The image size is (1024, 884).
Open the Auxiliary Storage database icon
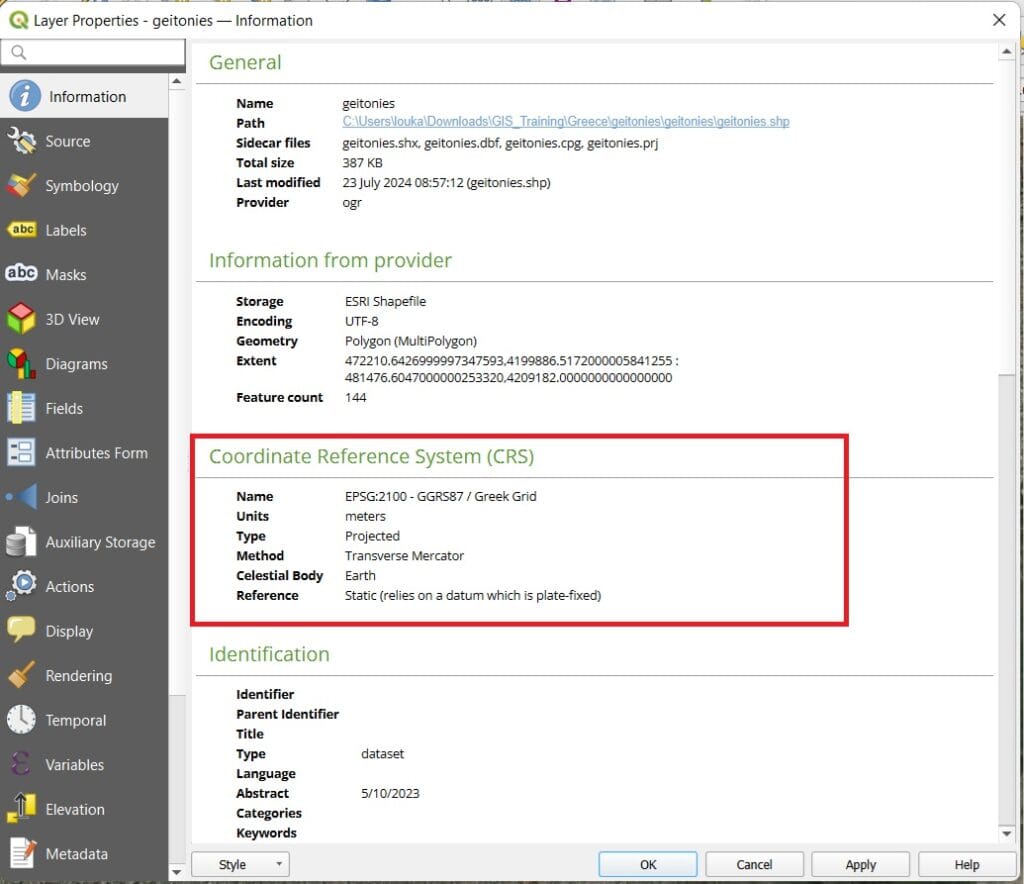coord(21,542)
